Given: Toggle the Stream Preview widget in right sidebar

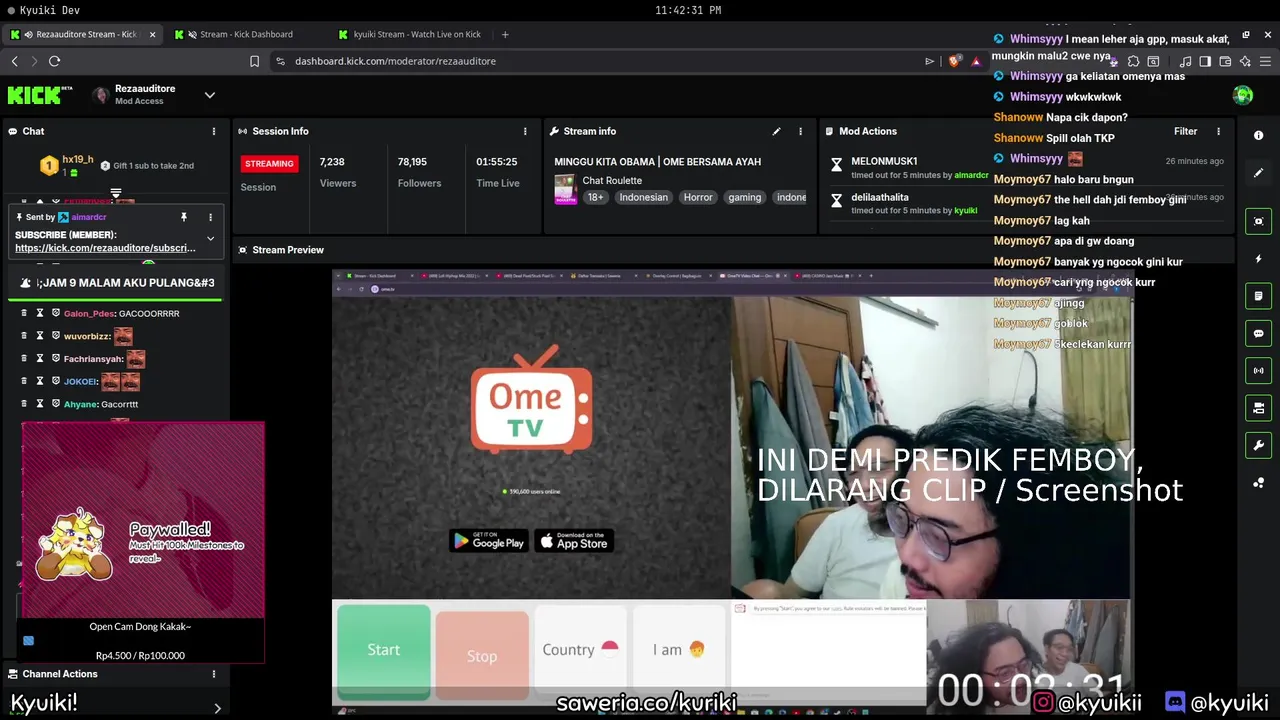Looking at the screenshot, I should click(1258, 221).
